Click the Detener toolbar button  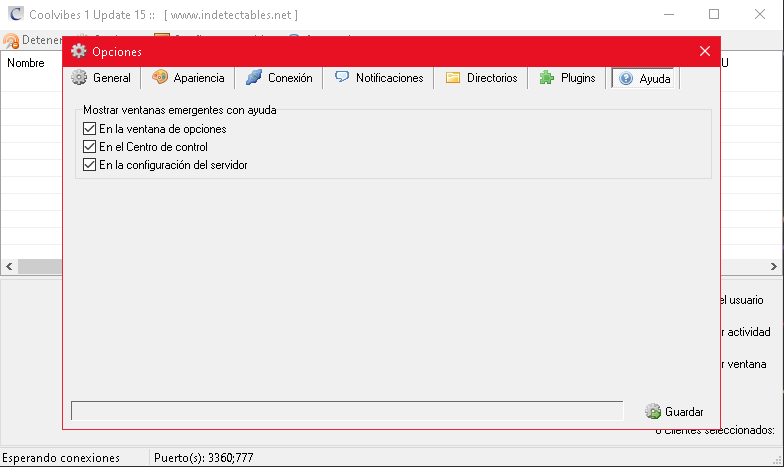click(x=28, y=41)
